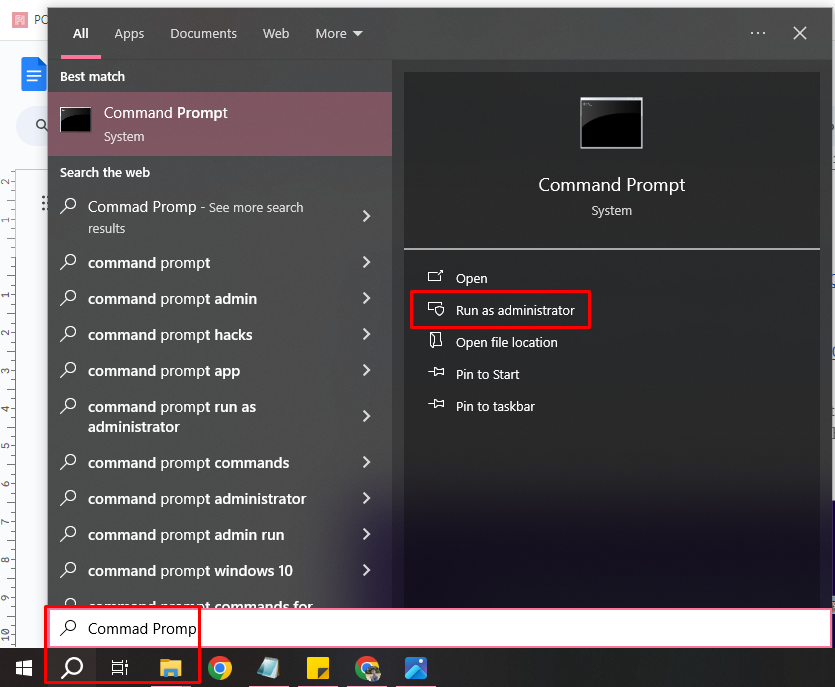Click magnifier icon inside the search box

pyautogui.click(x=69, y=628)
